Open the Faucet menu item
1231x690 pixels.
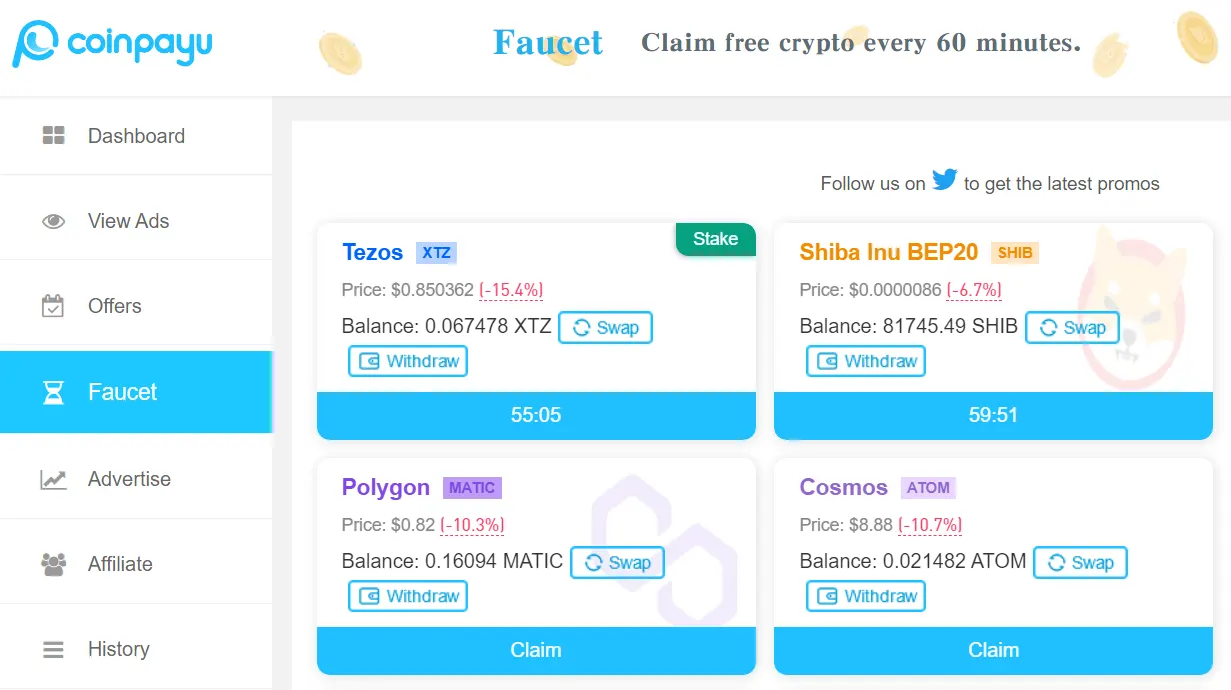(122, 392)
